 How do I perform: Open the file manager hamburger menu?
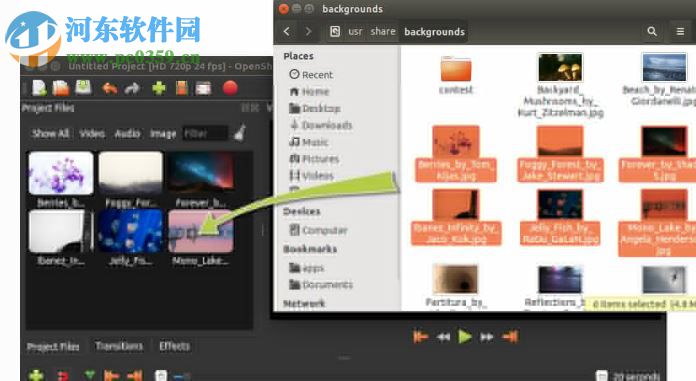680,32
